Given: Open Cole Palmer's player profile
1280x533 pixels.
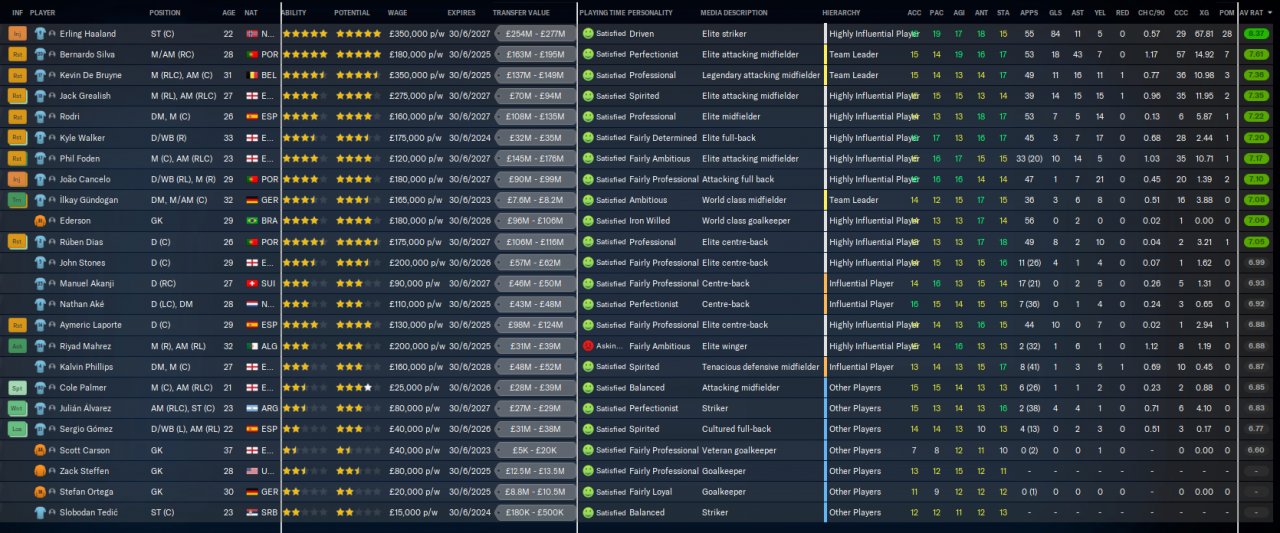Looking at the screenshot, I should pyautogui.click(x=82, y=387).
